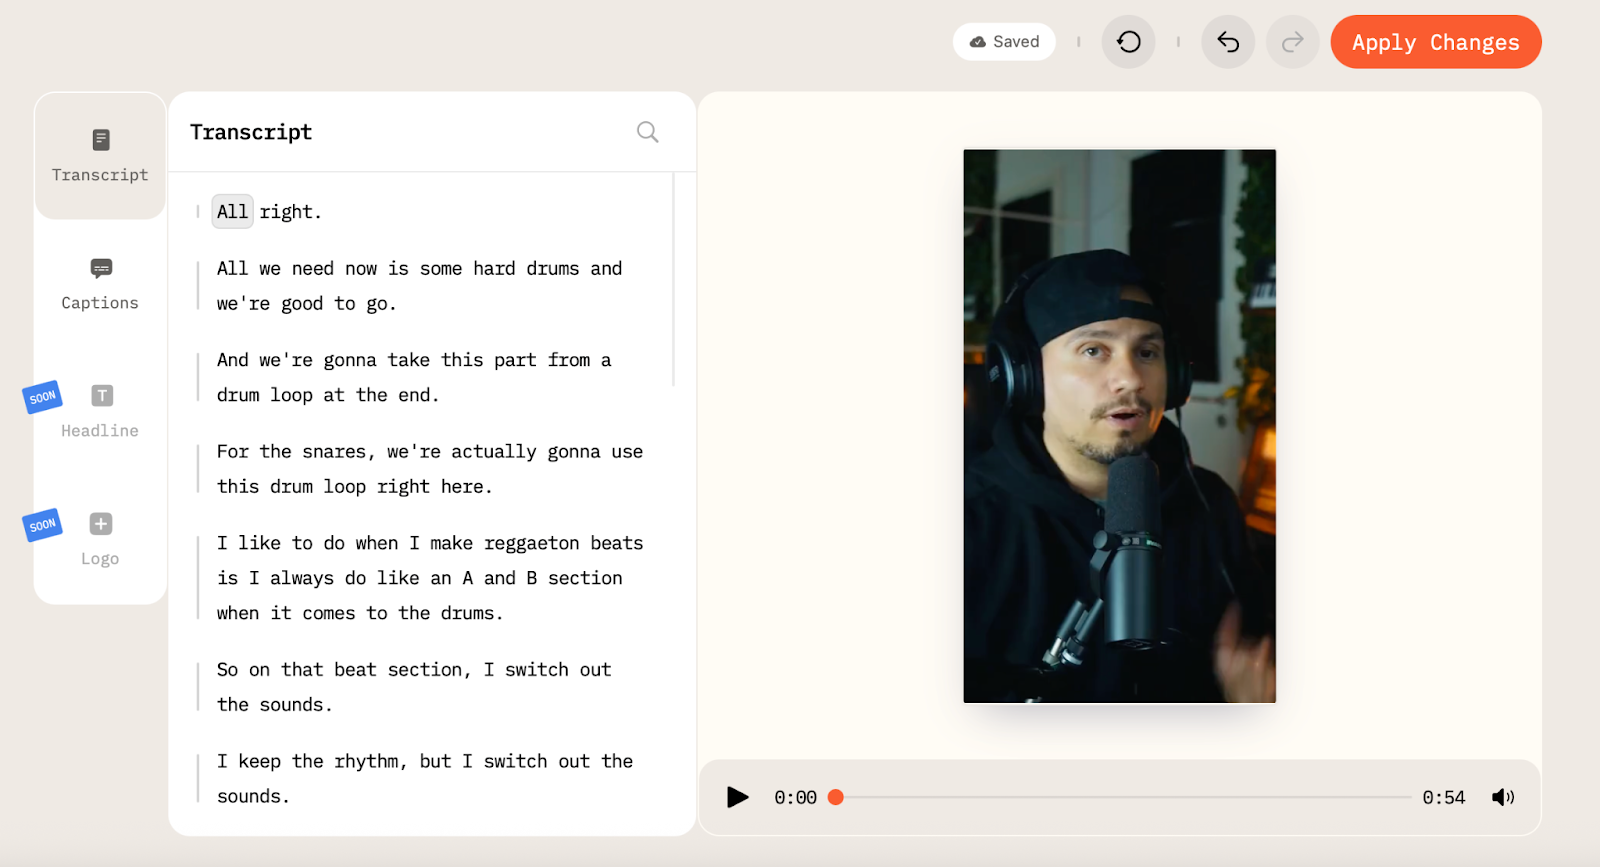
Task: Click the circular reset arrow button
Action: click(x=1129, y=42)
